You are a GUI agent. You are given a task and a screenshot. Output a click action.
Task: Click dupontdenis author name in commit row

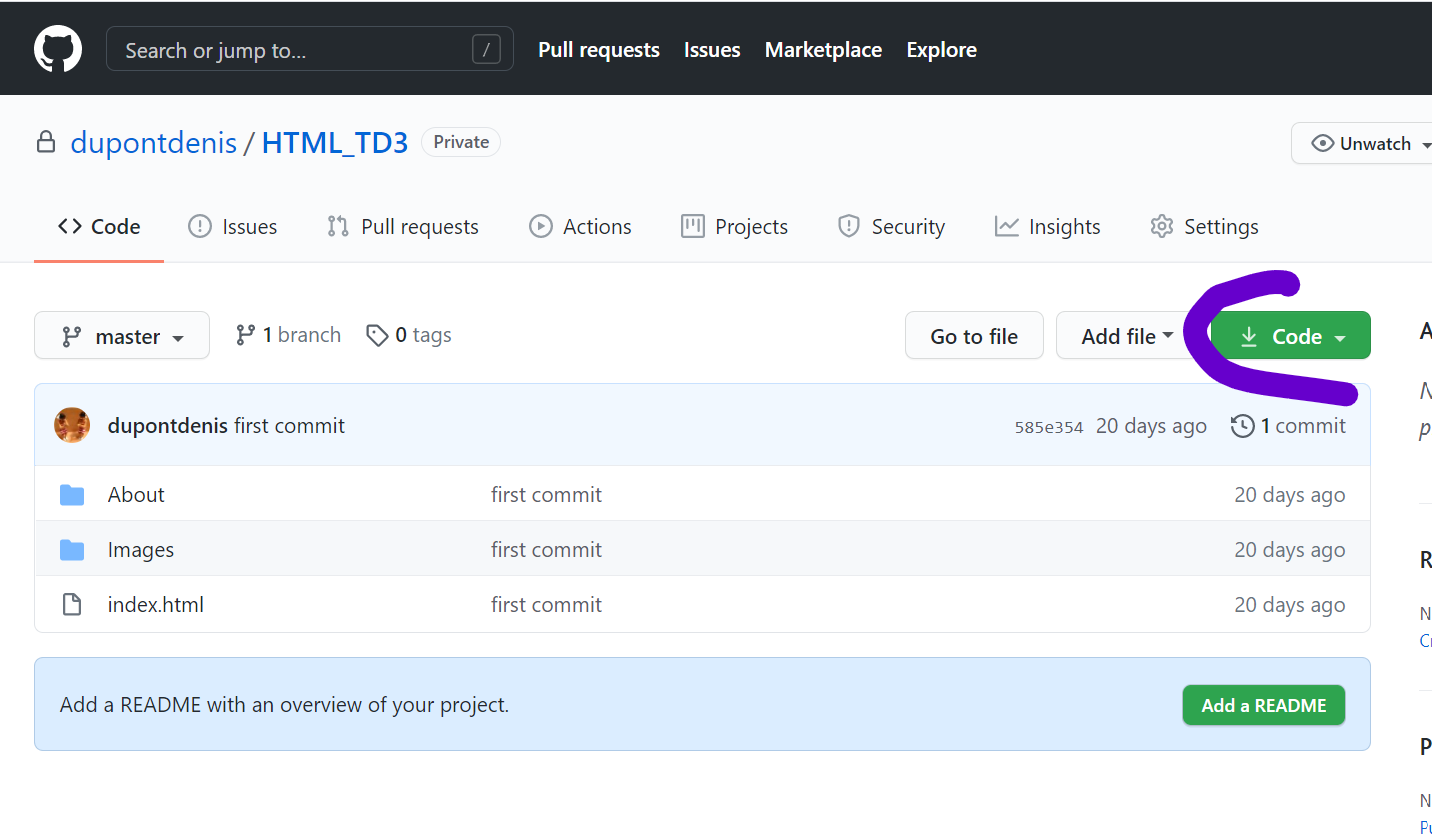pyautogui.click(x=167, y=426)
